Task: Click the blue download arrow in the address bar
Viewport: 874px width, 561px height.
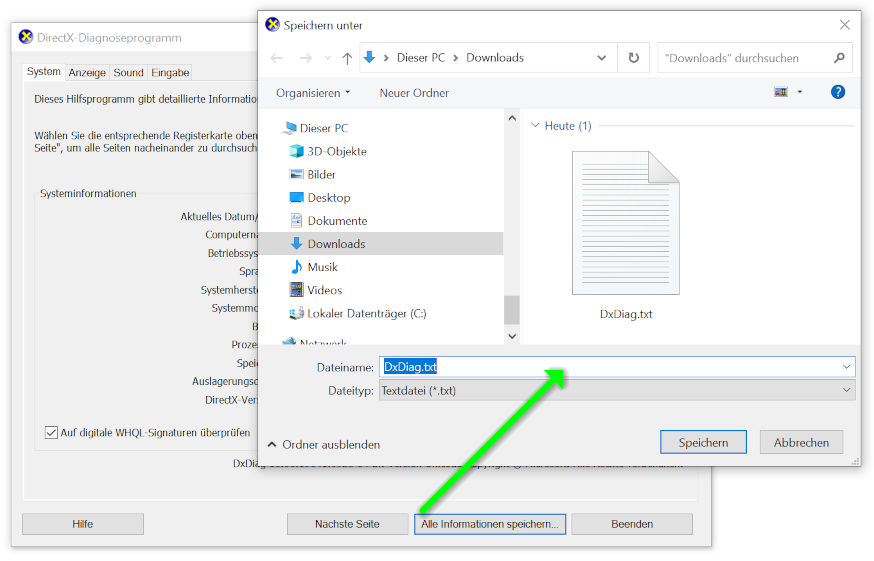Action: tap(369, 57)
